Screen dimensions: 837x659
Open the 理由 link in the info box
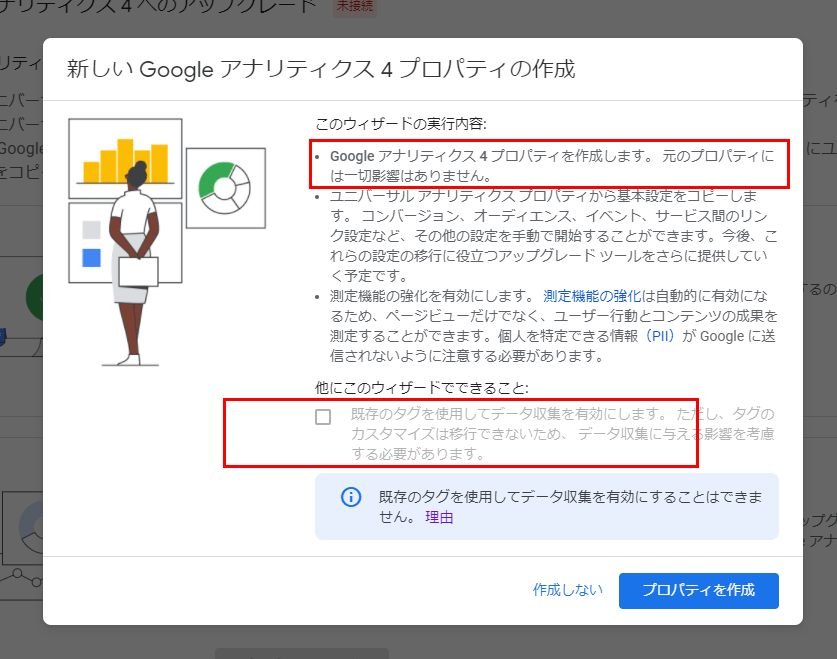click(x=439, y=517)
